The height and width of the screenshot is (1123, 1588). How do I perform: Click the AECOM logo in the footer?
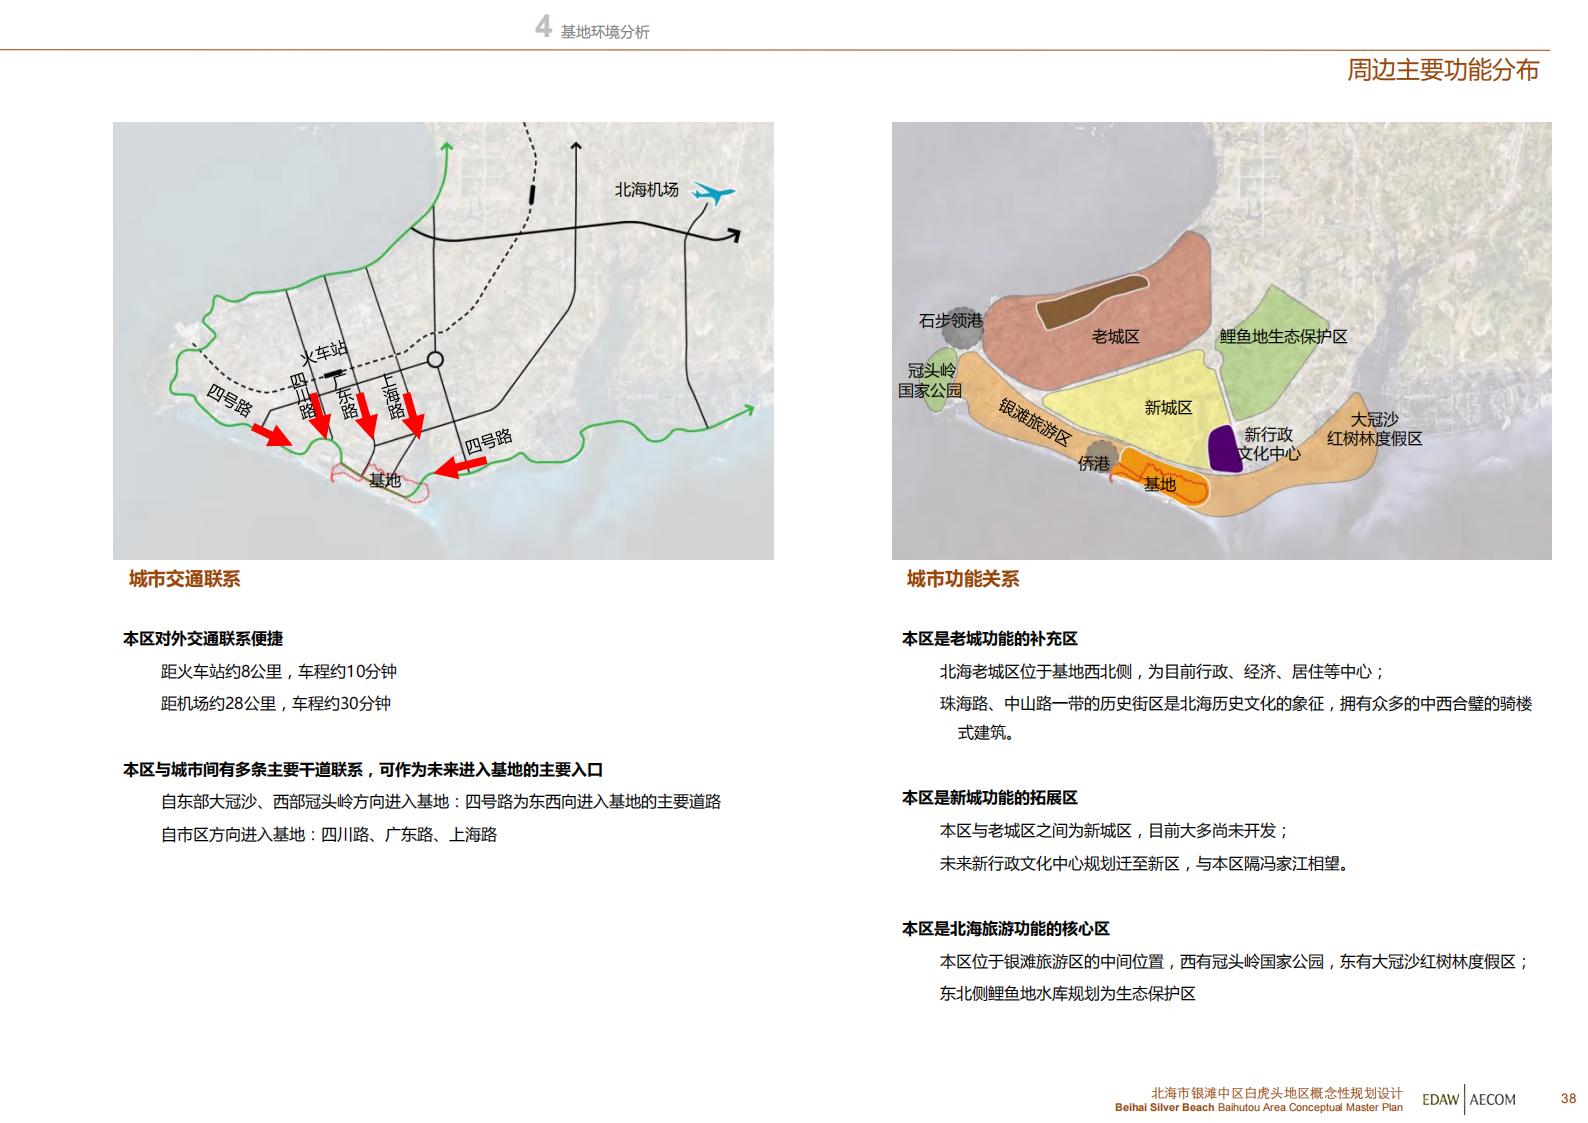(x=1493, y=1099)
